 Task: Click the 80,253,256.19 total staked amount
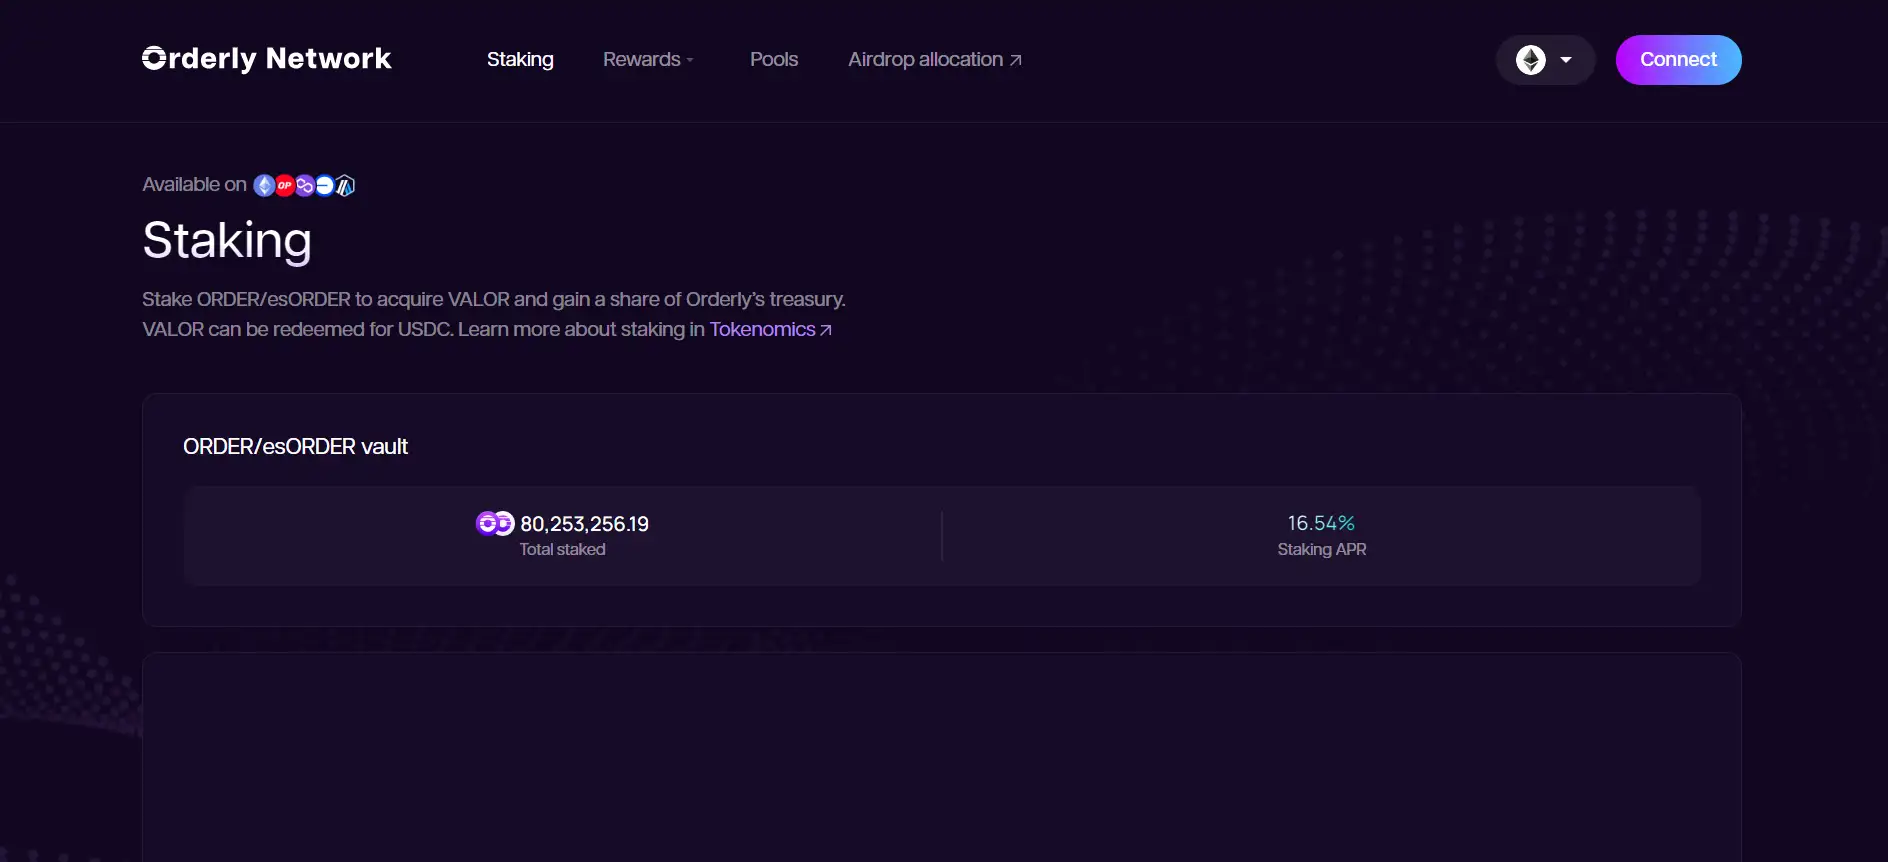584,524
